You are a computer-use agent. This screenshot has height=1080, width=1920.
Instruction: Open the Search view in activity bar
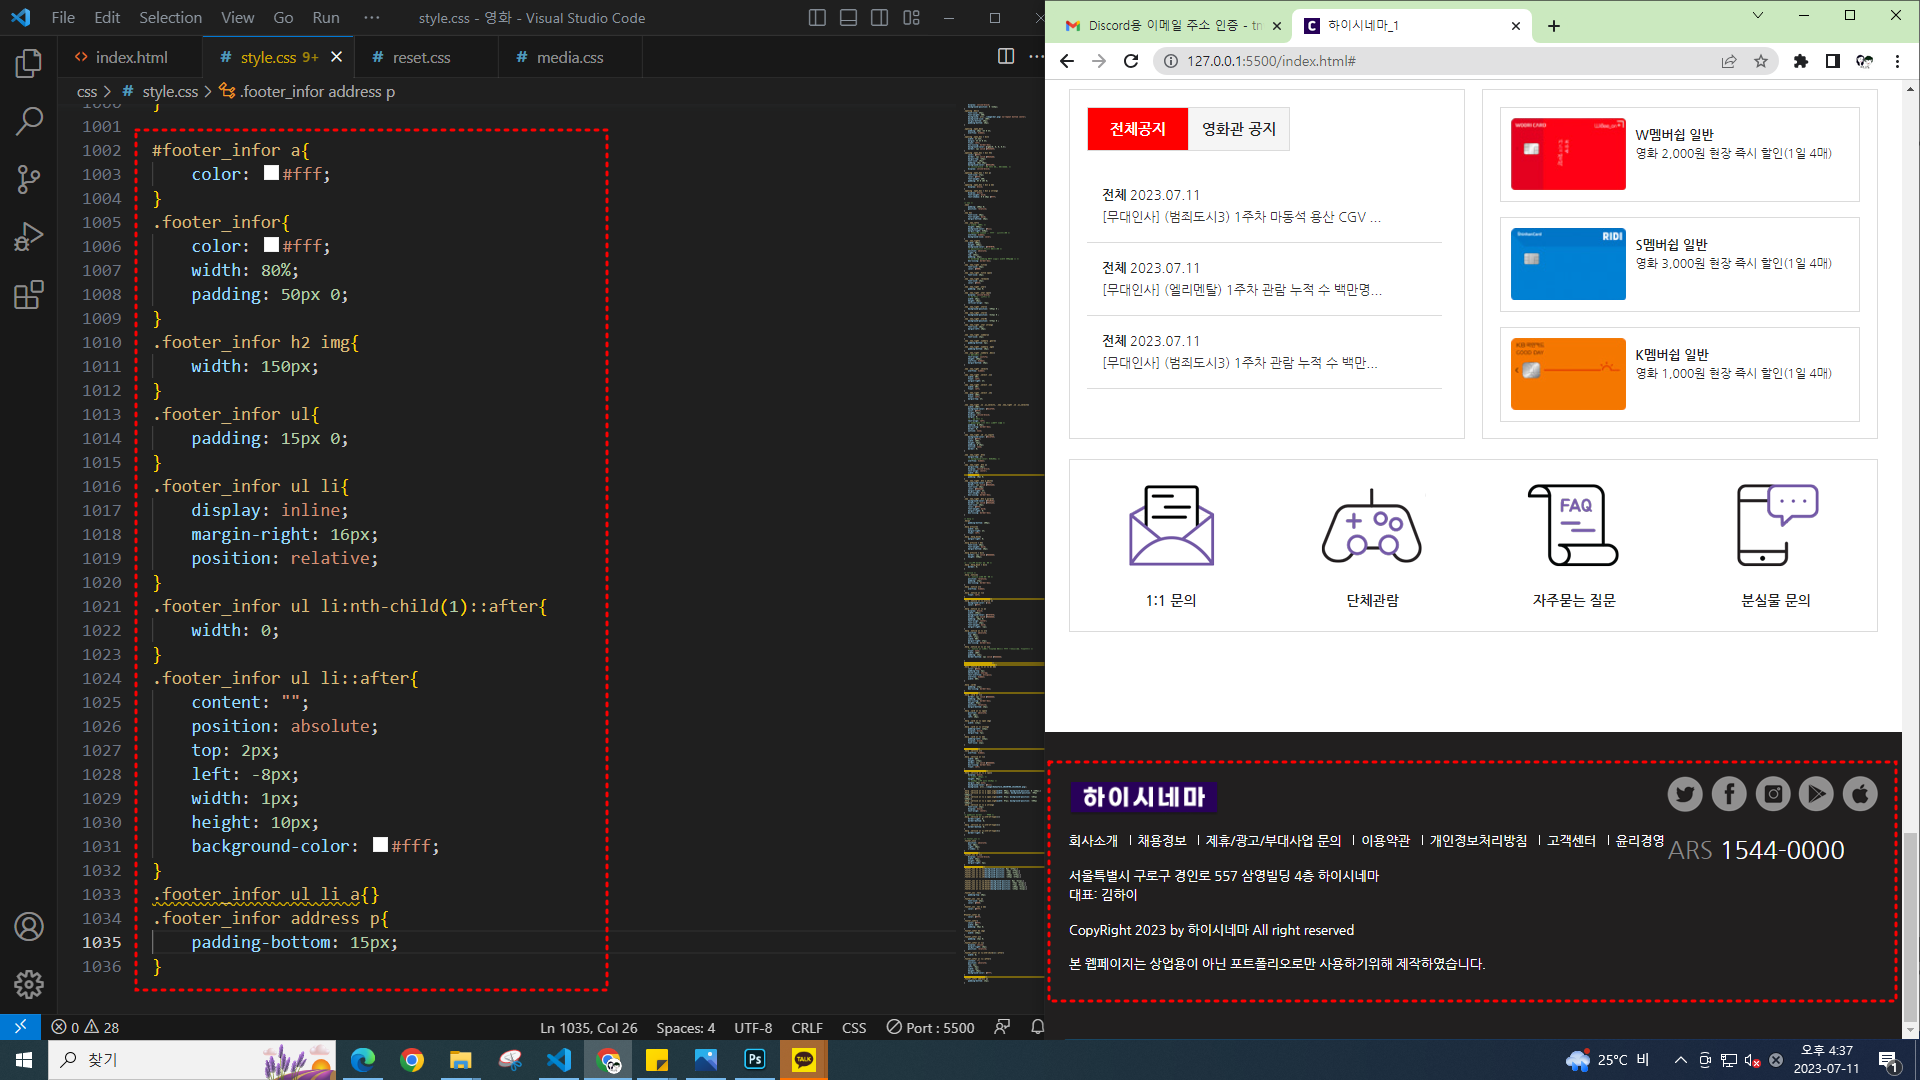click(x=29, y=121)
